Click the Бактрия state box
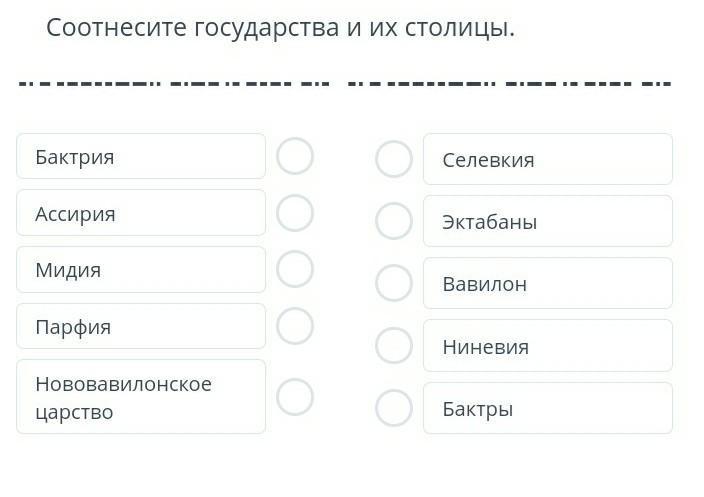The height and width of the screenshot is (497, 704). tap(141, 157)
